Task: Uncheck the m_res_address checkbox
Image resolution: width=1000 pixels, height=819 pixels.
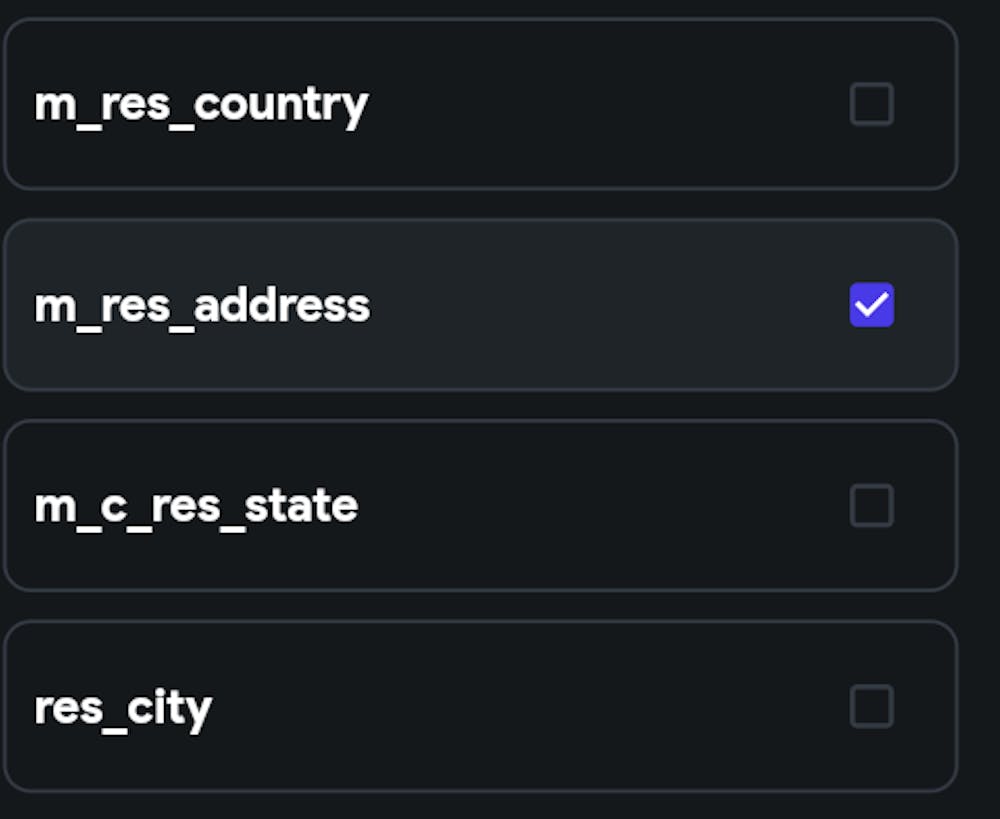Action: (x=871, y=305)
